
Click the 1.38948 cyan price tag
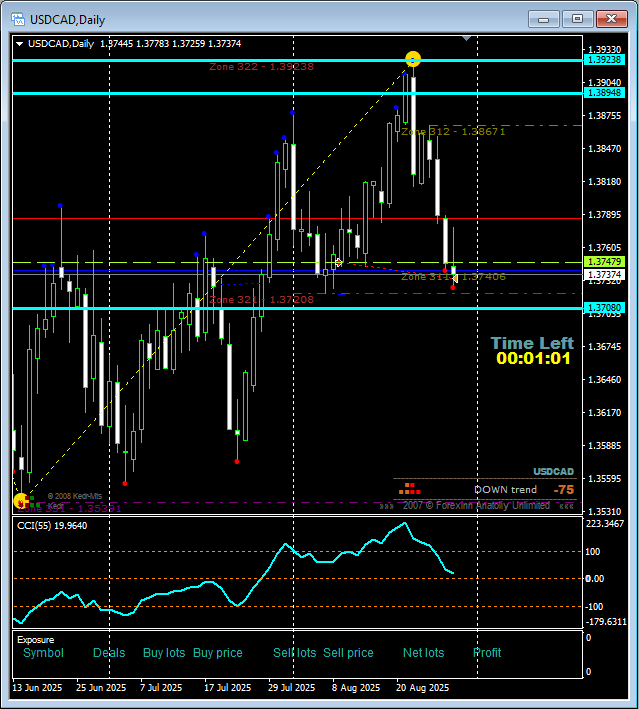click(604, 93)
